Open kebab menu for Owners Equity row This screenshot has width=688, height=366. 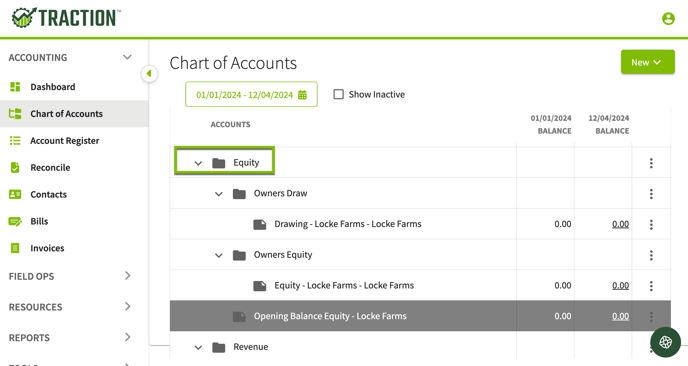pyautogui.click(x=651, y=255)
